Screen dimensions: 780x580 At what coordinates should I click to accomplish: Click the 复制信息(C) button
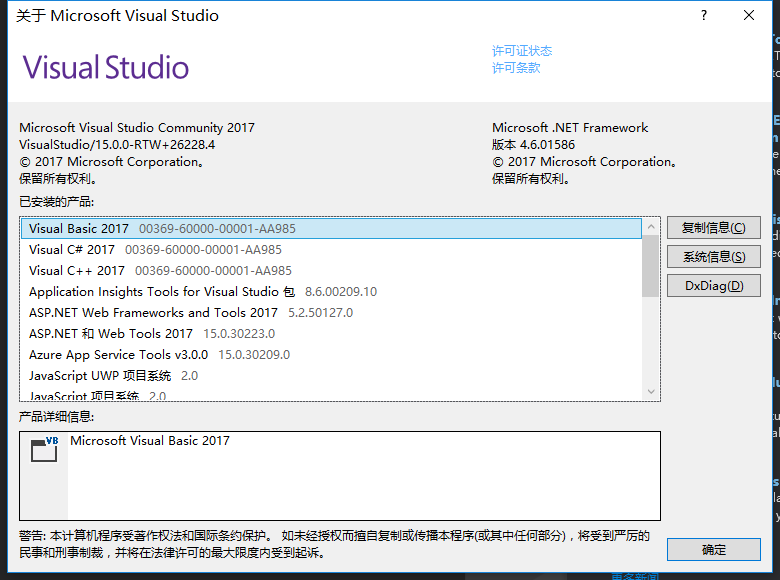click(713, 228)
